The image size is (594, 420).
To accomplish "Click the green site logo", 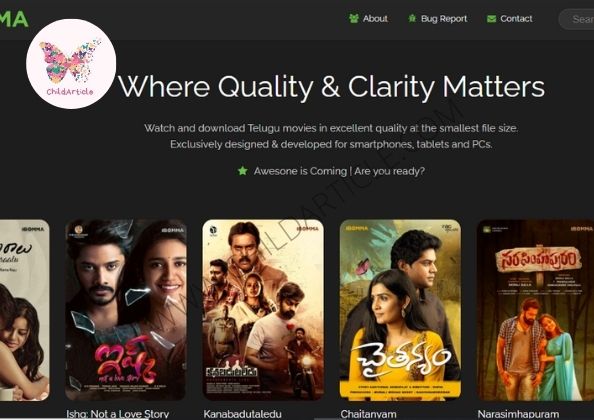I will pos(14,19).
